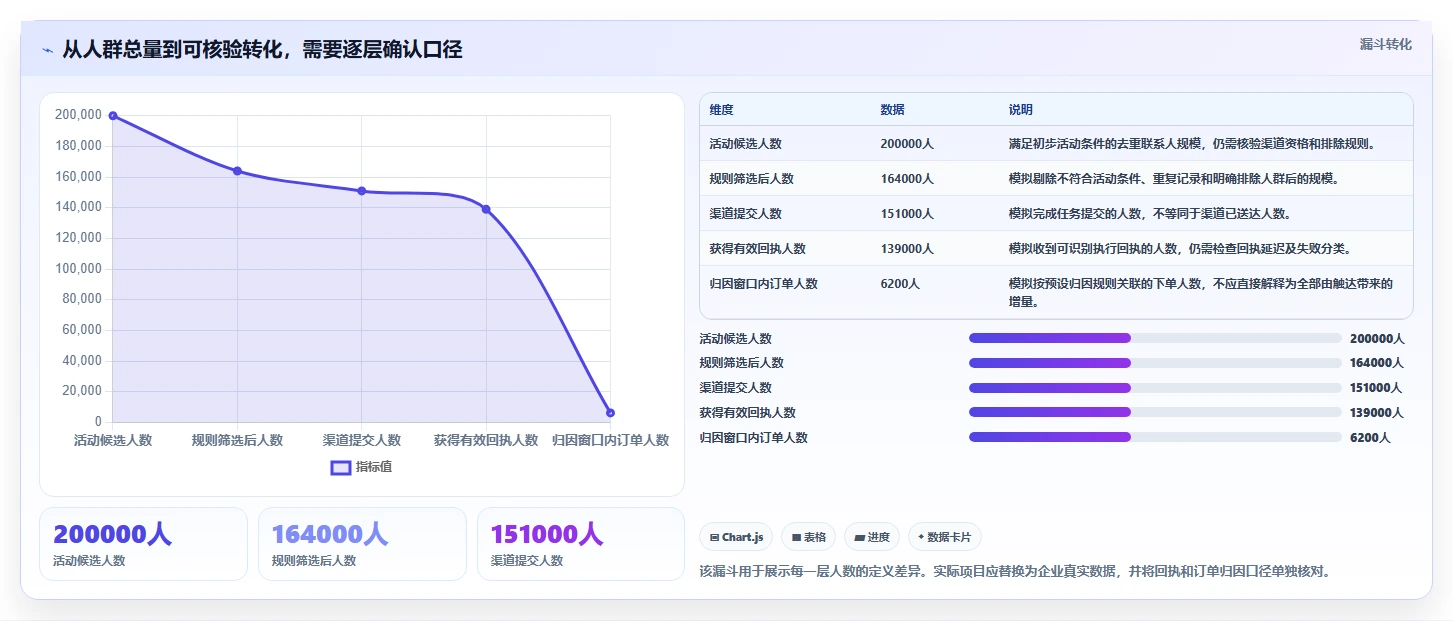This screenshot has width=1453, height=621.
Task: Click the progress bar for 规则筛选后人数
Action: [x=1155, y=363]
